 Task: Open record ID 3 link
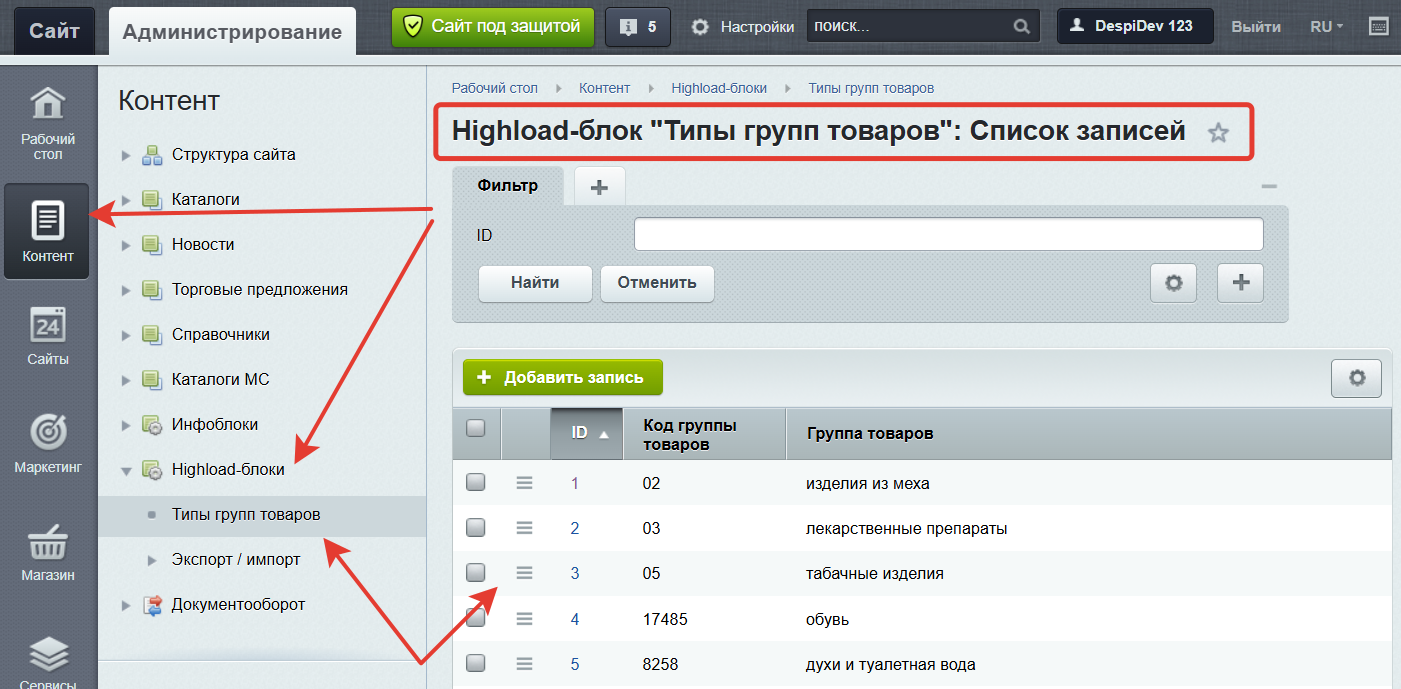coord(575,574)
